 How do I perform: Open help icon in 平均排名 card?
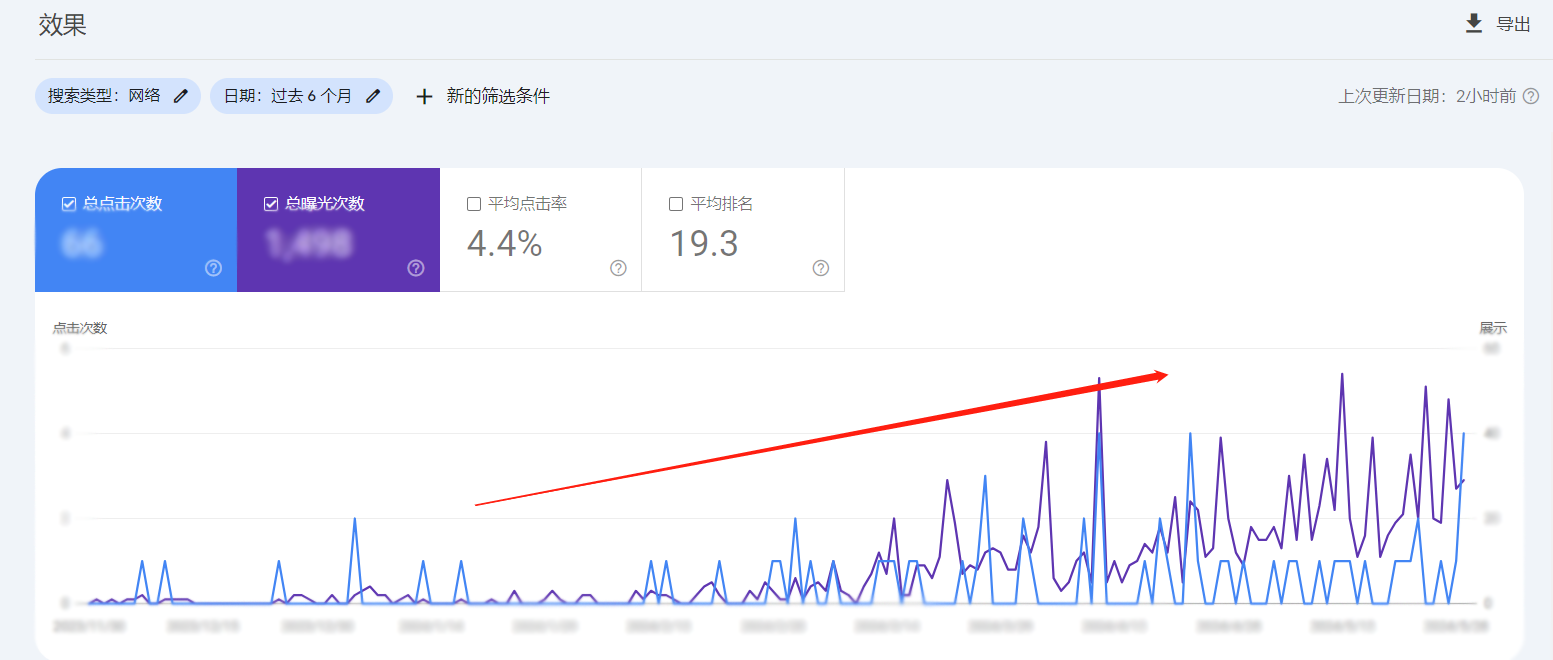(x=820, y=268)
